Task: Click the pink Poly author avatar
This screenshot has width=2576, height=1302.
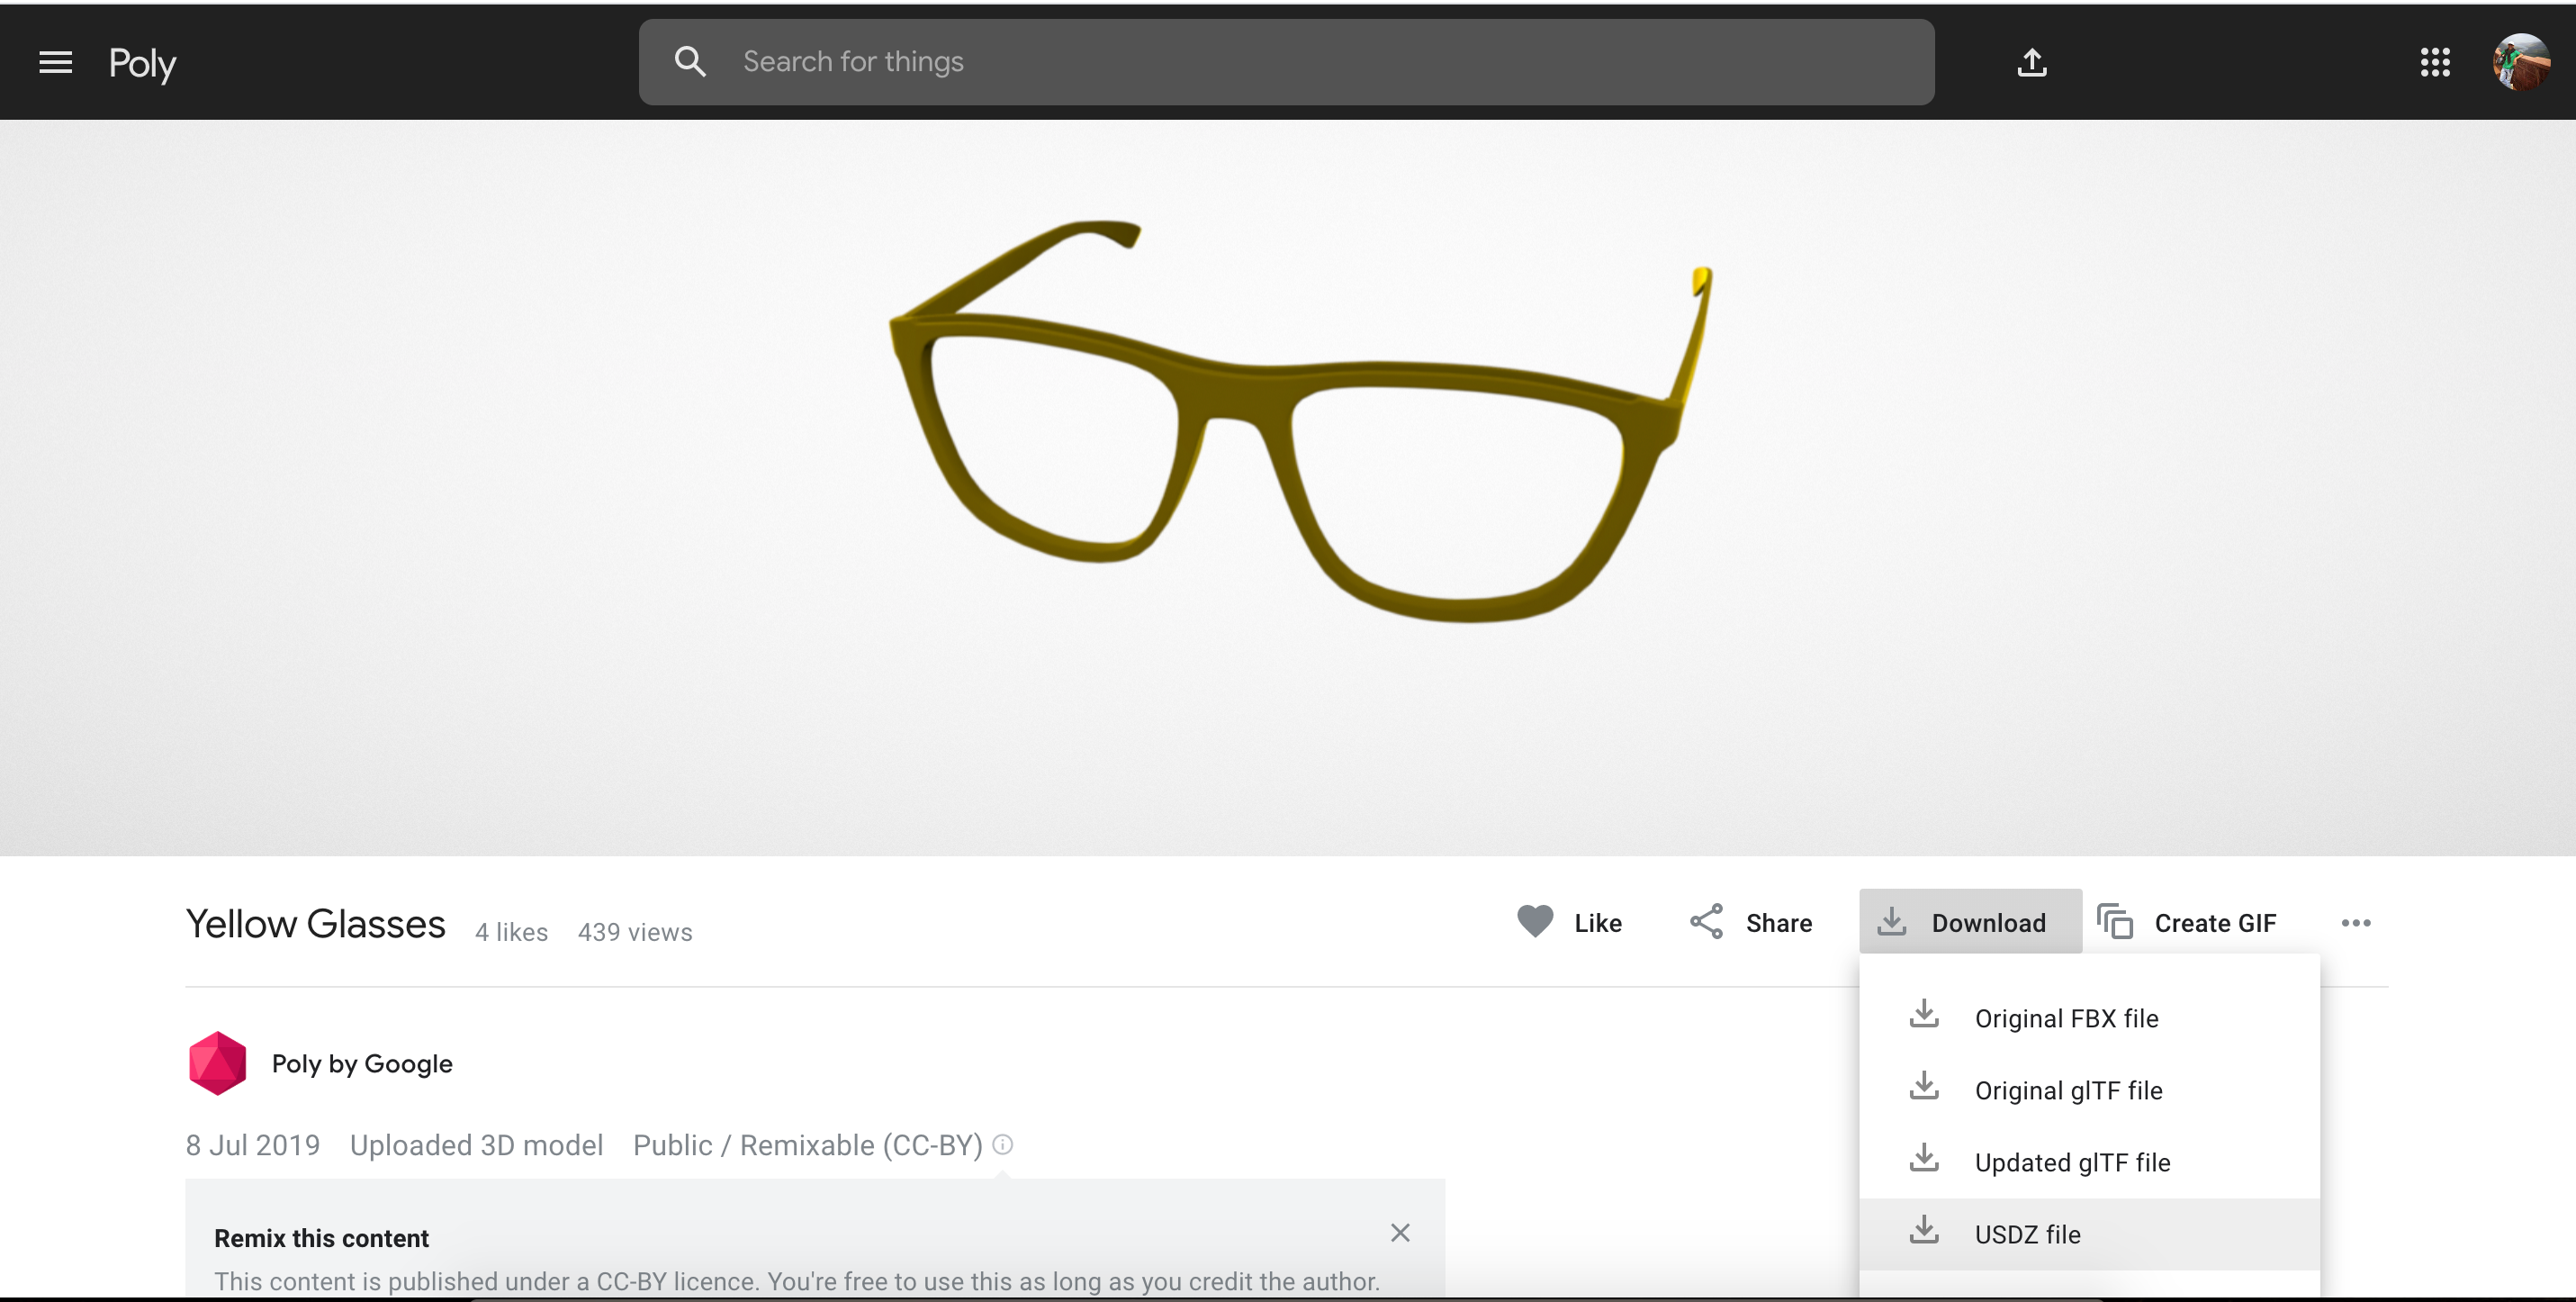Action: [217, 1063]
